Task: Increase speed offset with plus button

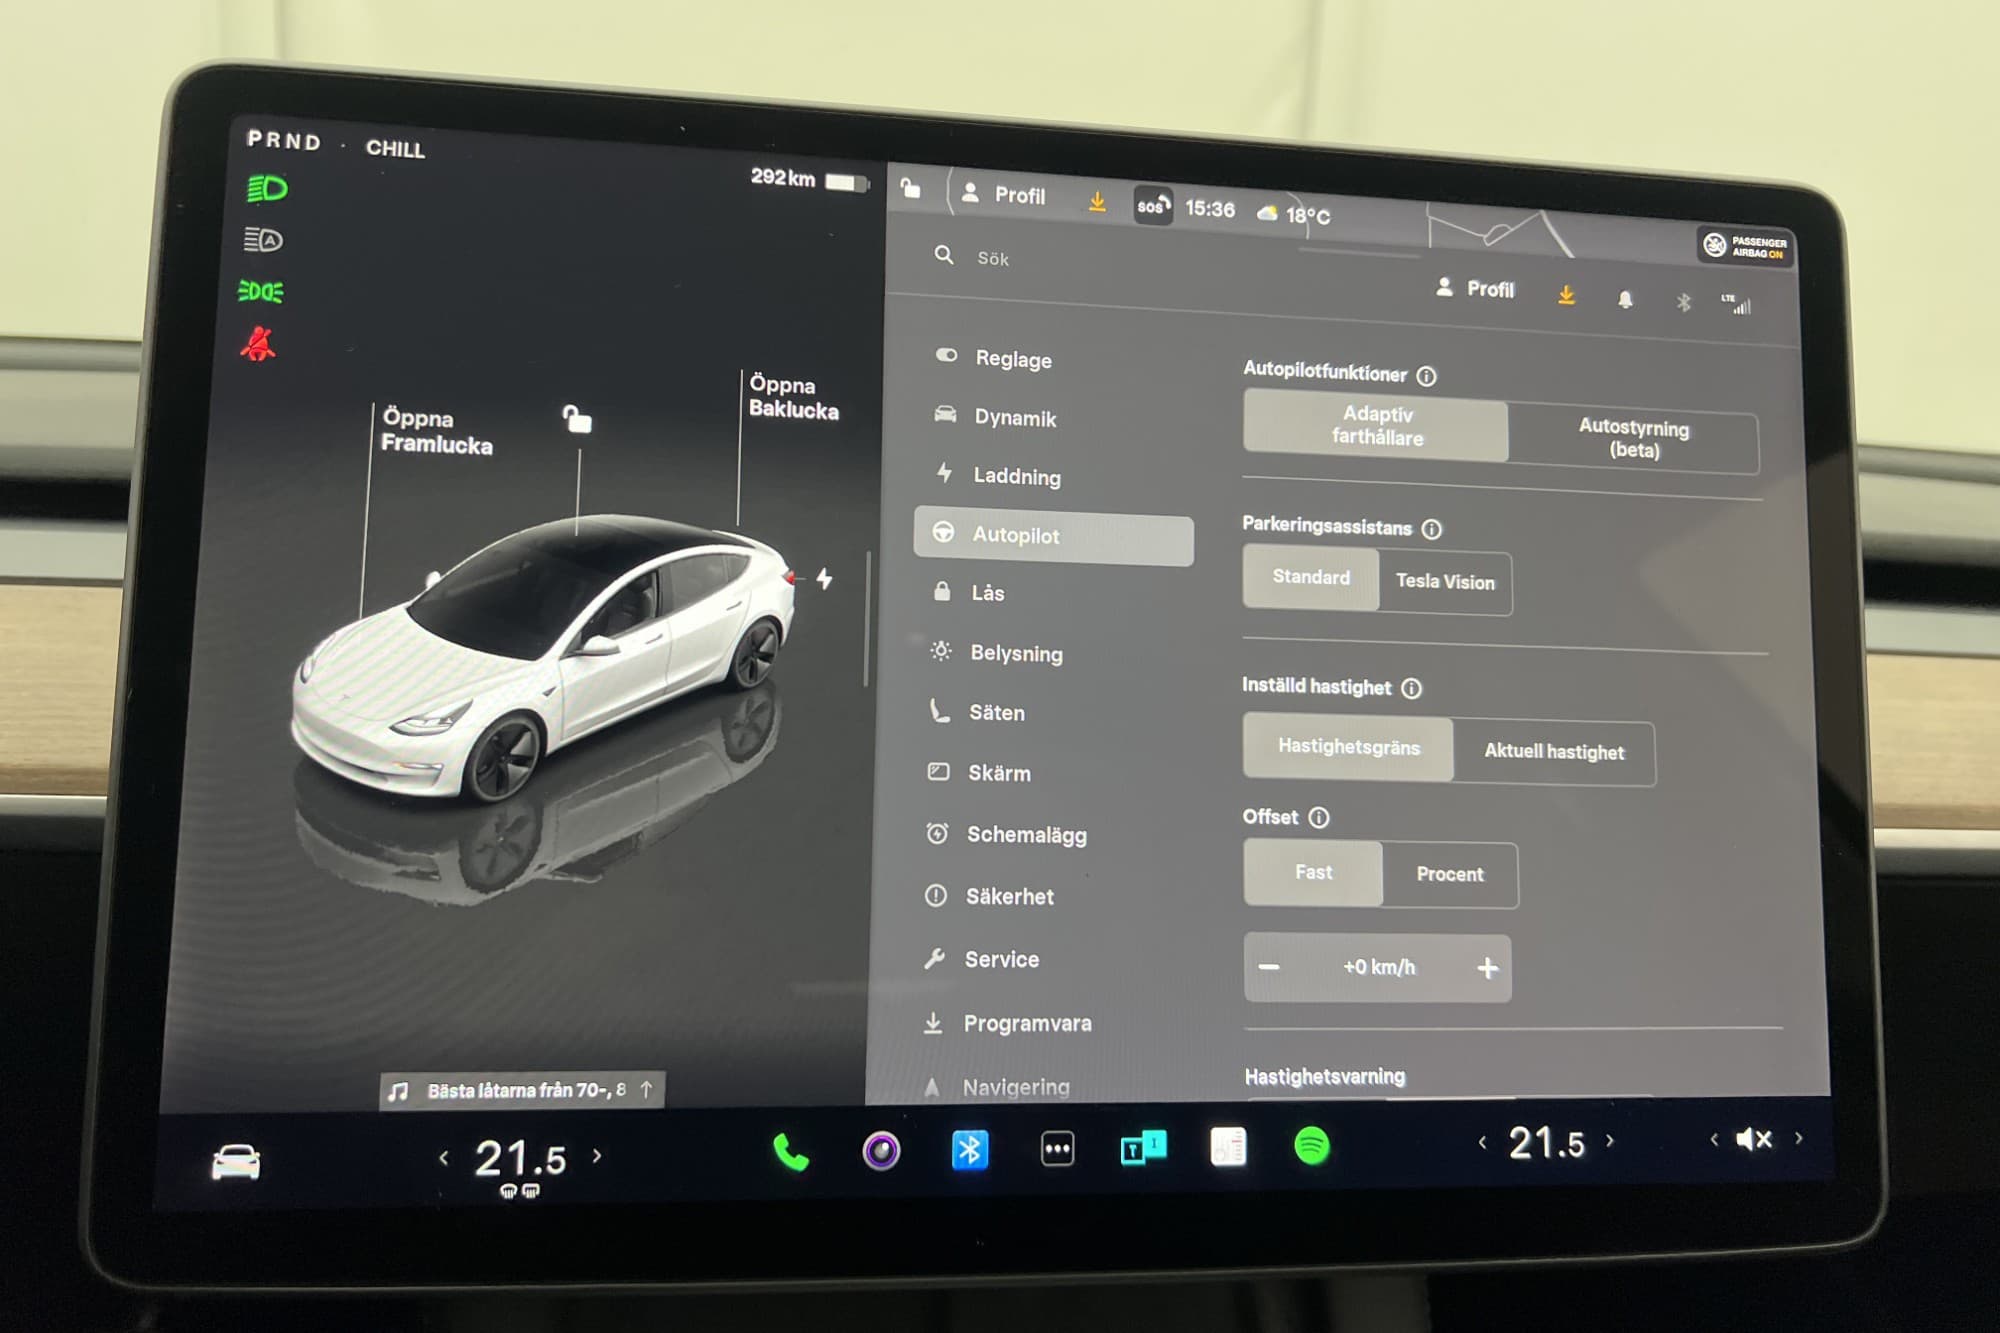Action: pos(1487,968)
